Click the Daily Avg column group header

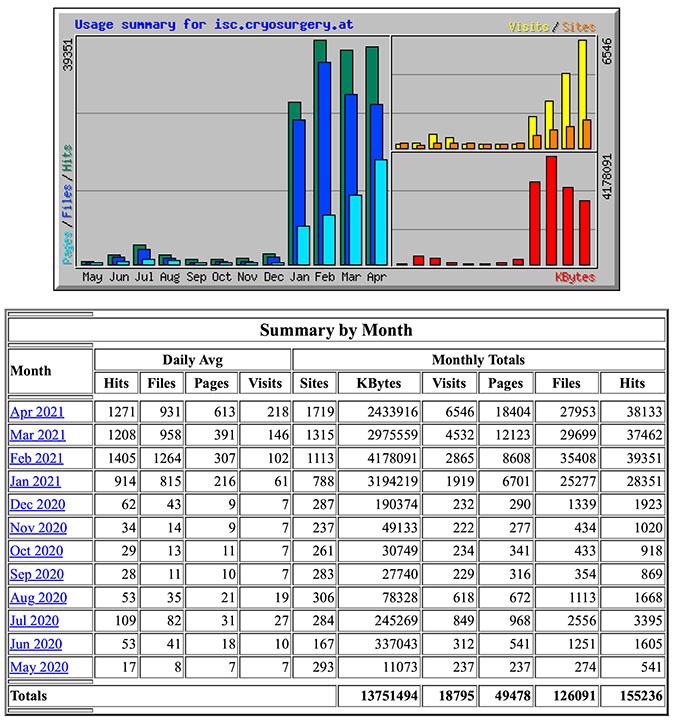(x=191, y=359)
